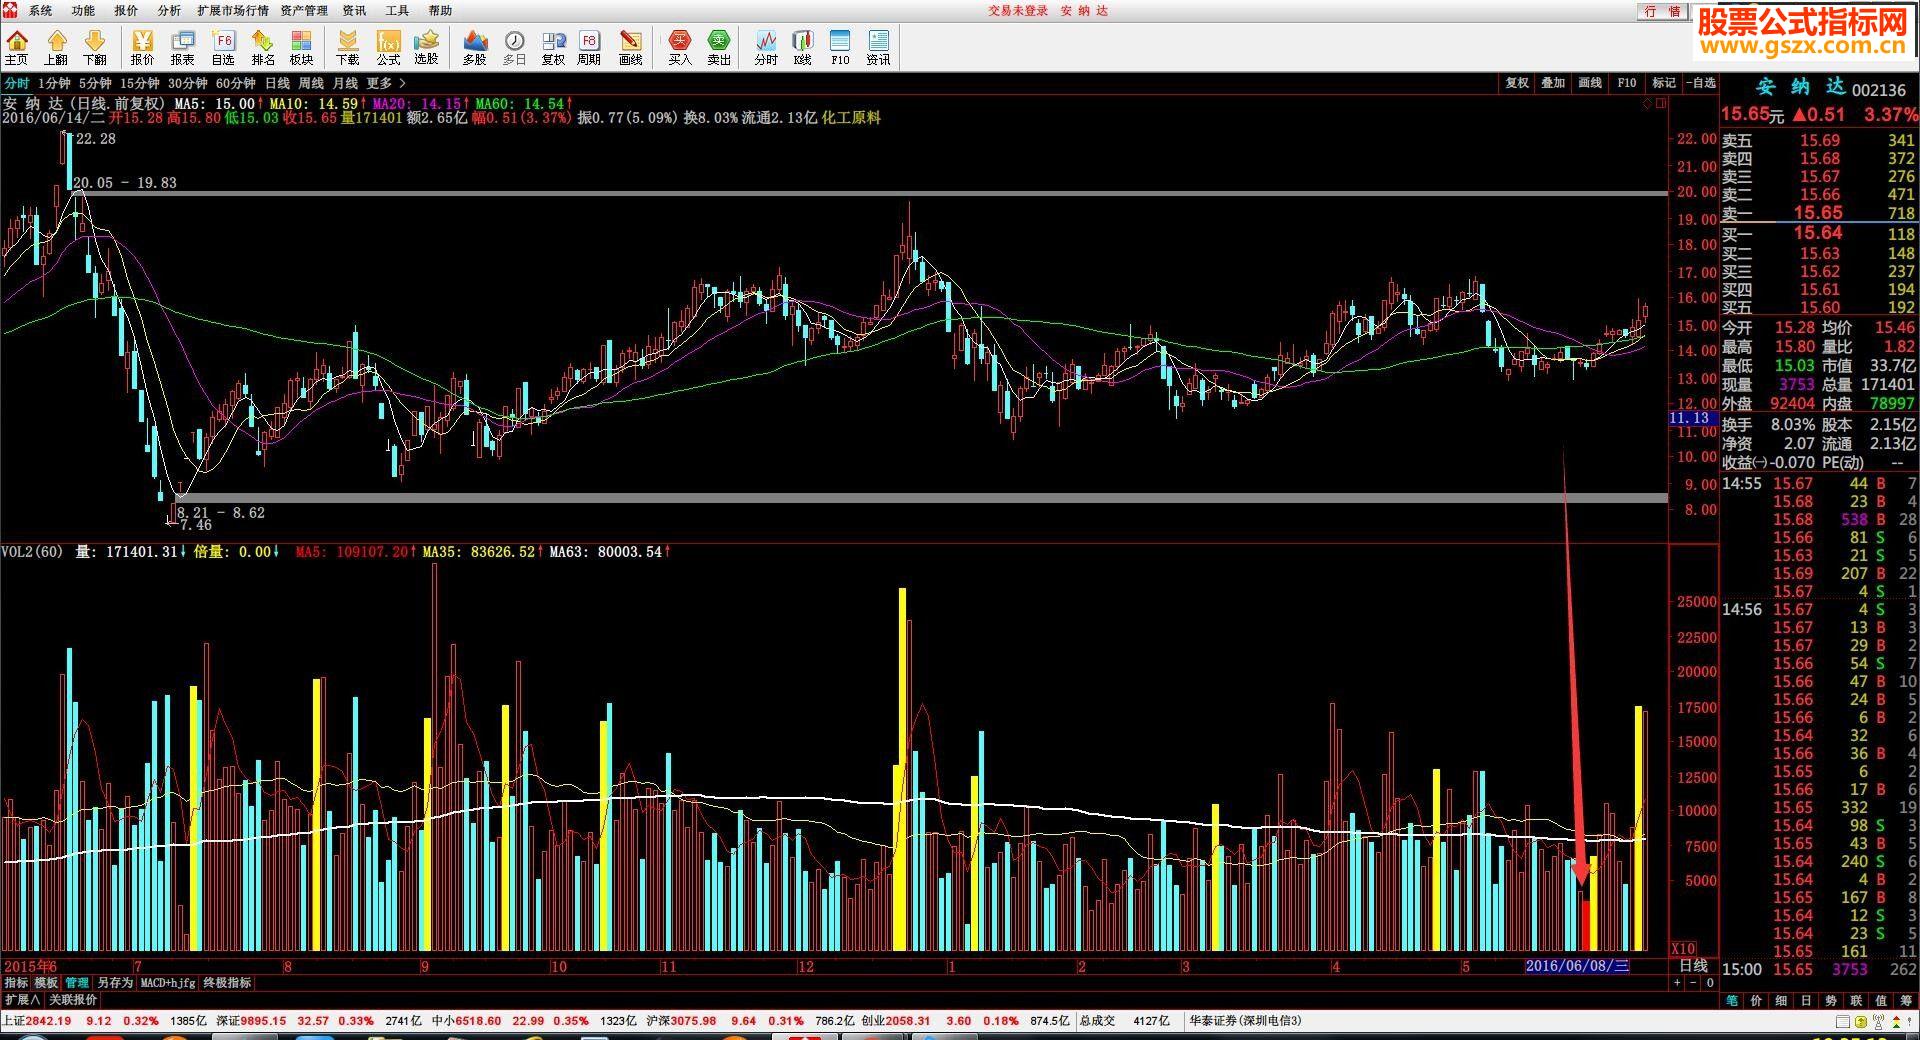
Task: Click the 叠加 overlay button
Action: [x=1553, y=83]
